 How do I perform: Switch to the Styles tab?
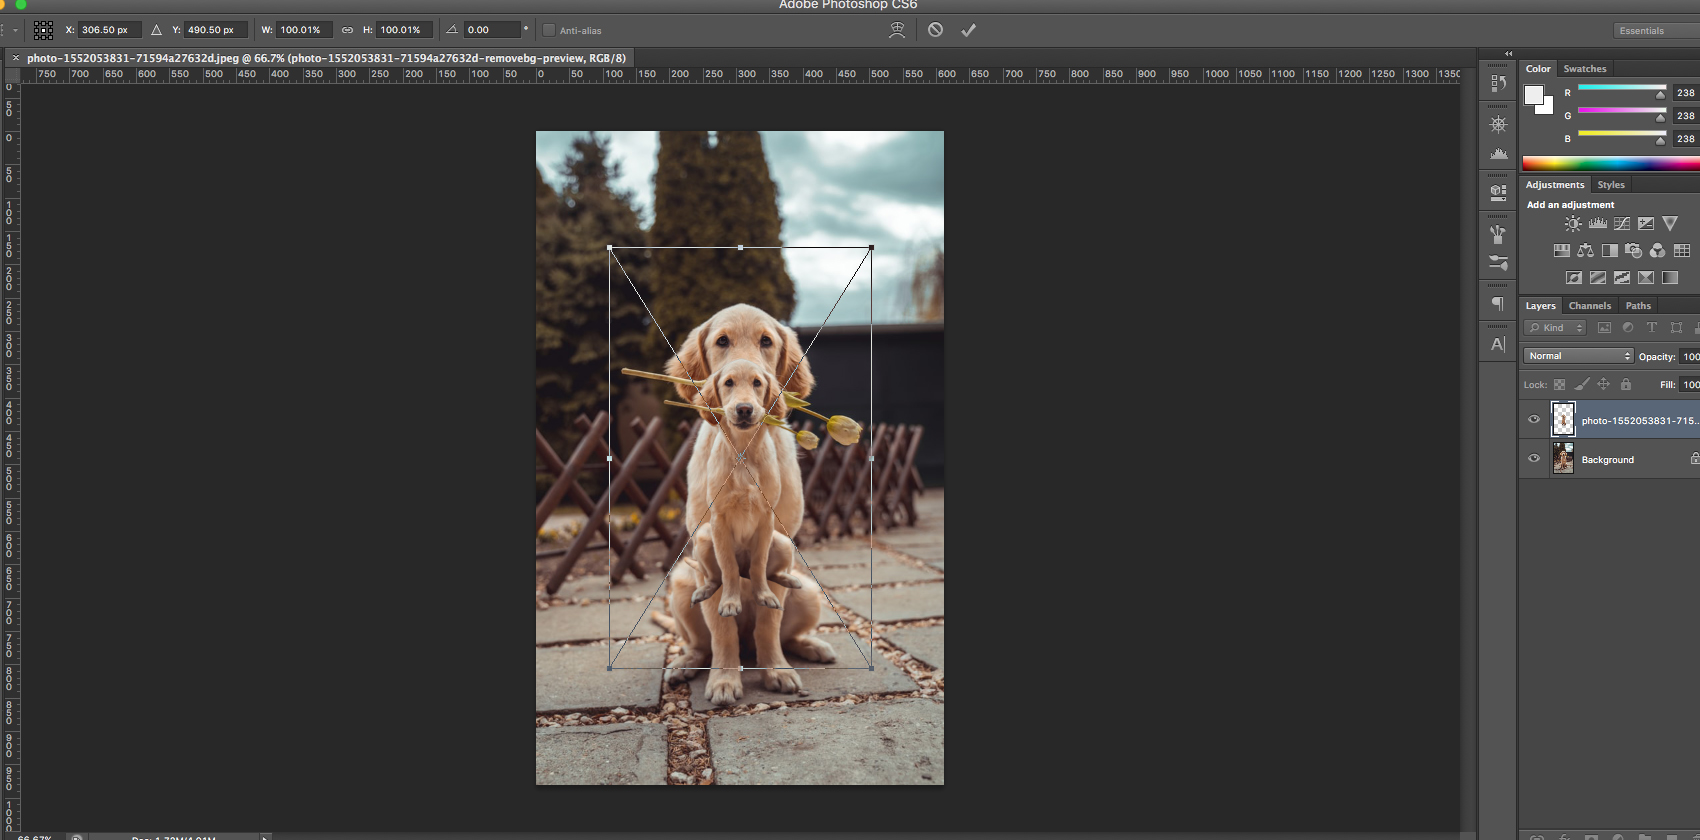(1610, 185)
